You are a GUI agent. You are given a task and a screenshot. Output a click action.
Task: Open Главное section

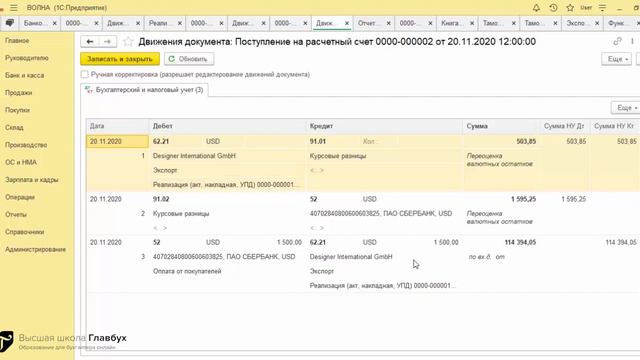click(x=17, y=40)
